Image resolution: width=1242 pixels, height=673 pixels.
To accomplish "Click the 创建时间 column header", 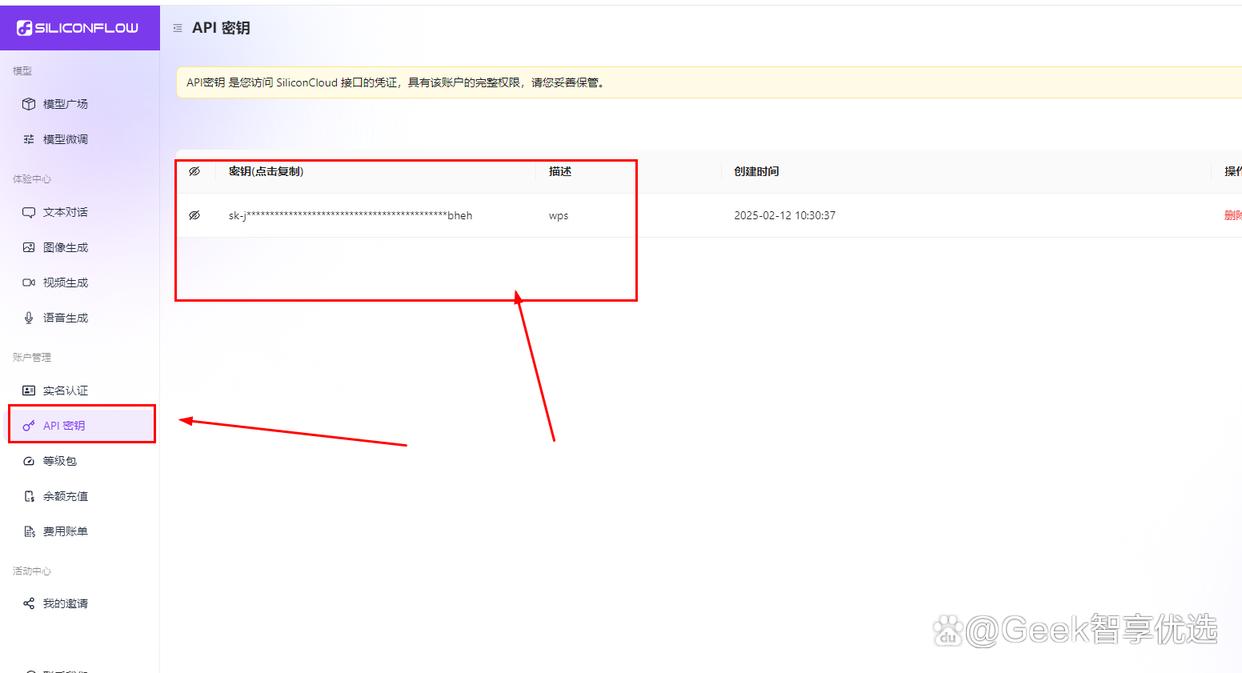I will click(x=756, y=171).
